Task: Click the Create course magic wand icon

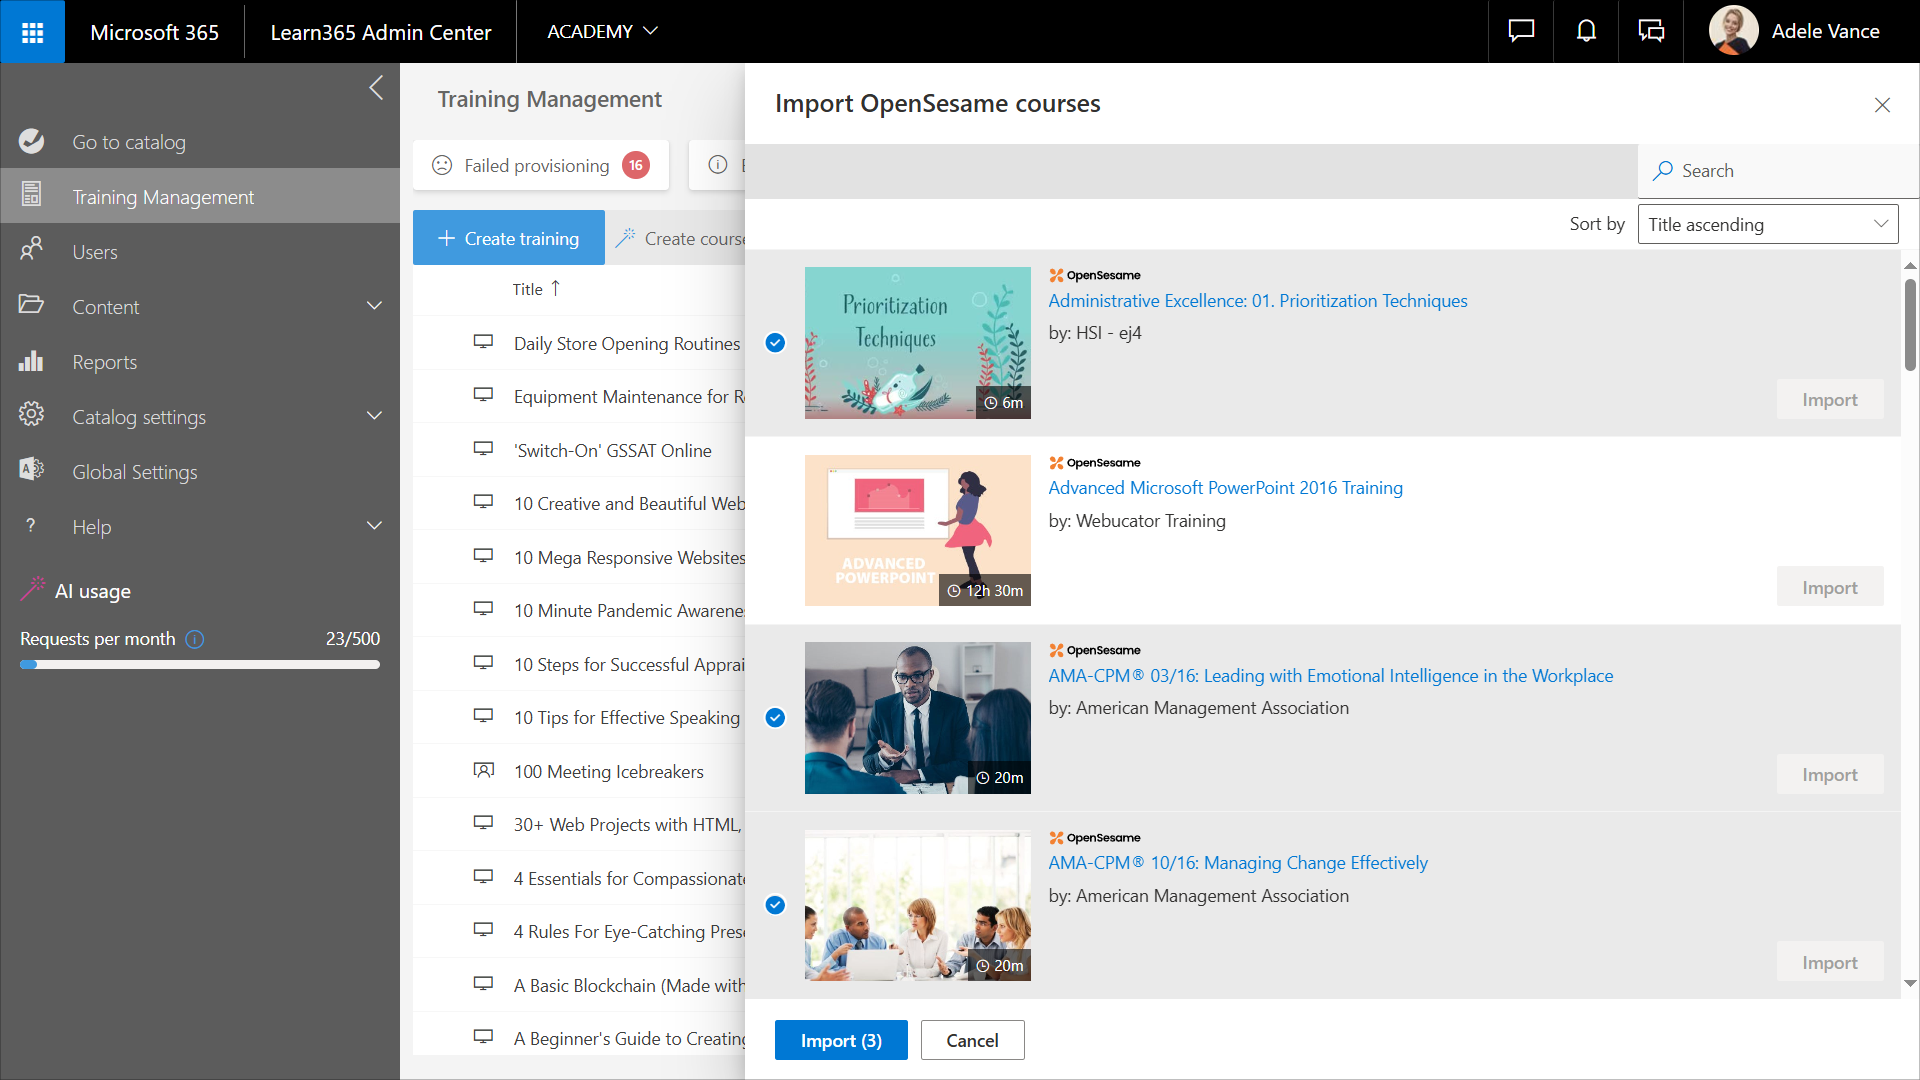Action: click(x=625, y=238)
